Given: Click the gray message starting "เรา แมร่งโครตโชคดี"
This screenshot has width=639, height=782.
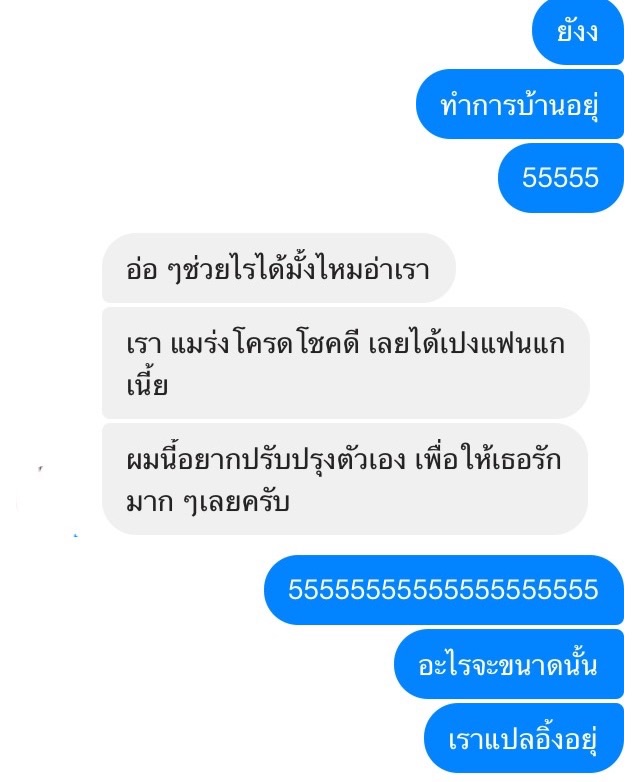Looking at the screenshot, I should 345,363.
